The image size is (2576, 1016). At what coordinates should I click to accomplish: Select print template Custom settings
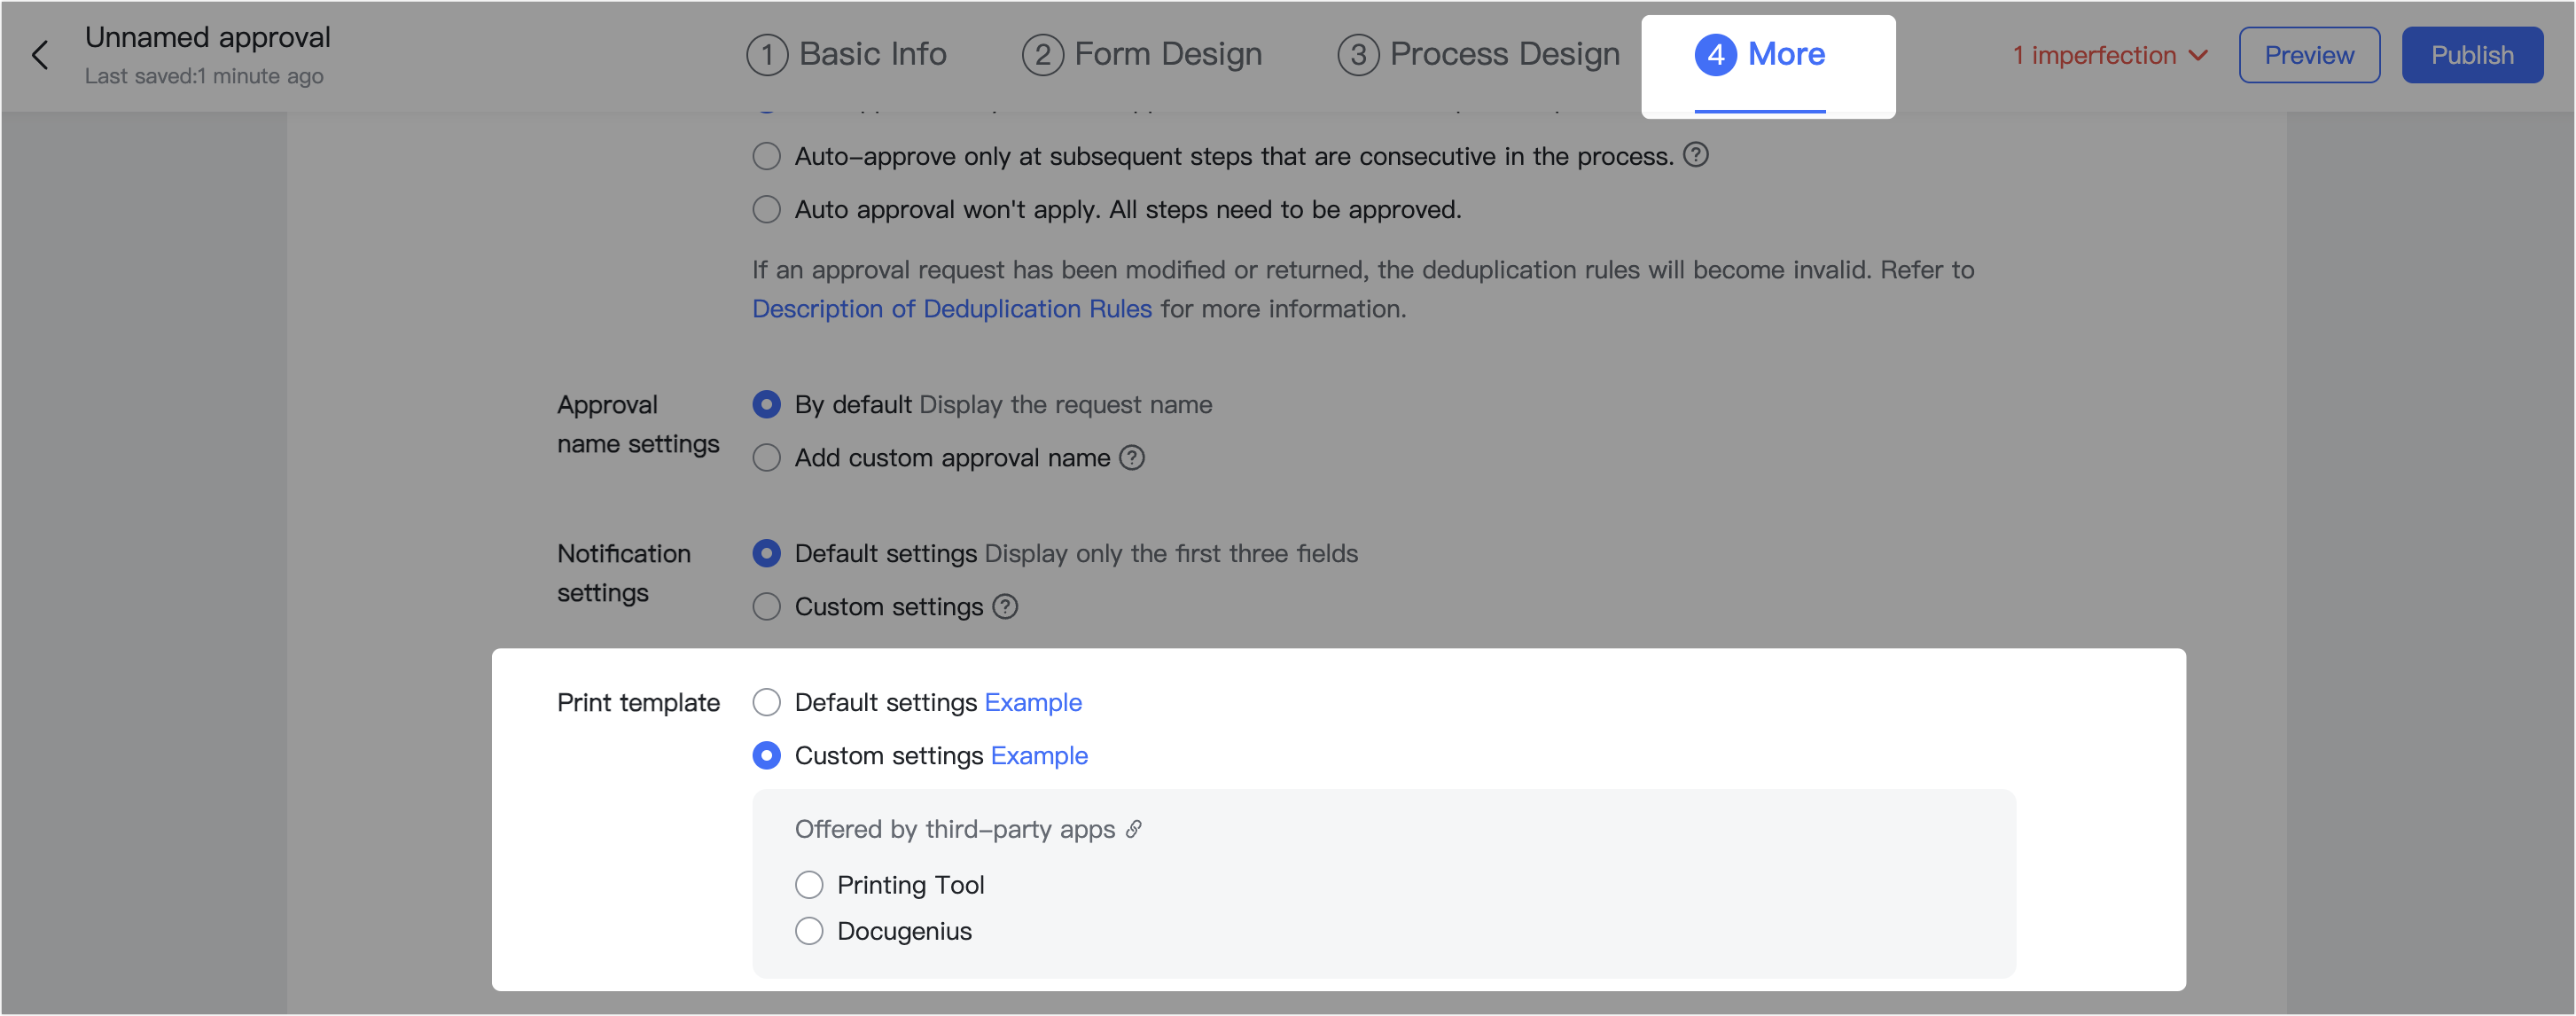pyautogui.click(x=766, y=756)
